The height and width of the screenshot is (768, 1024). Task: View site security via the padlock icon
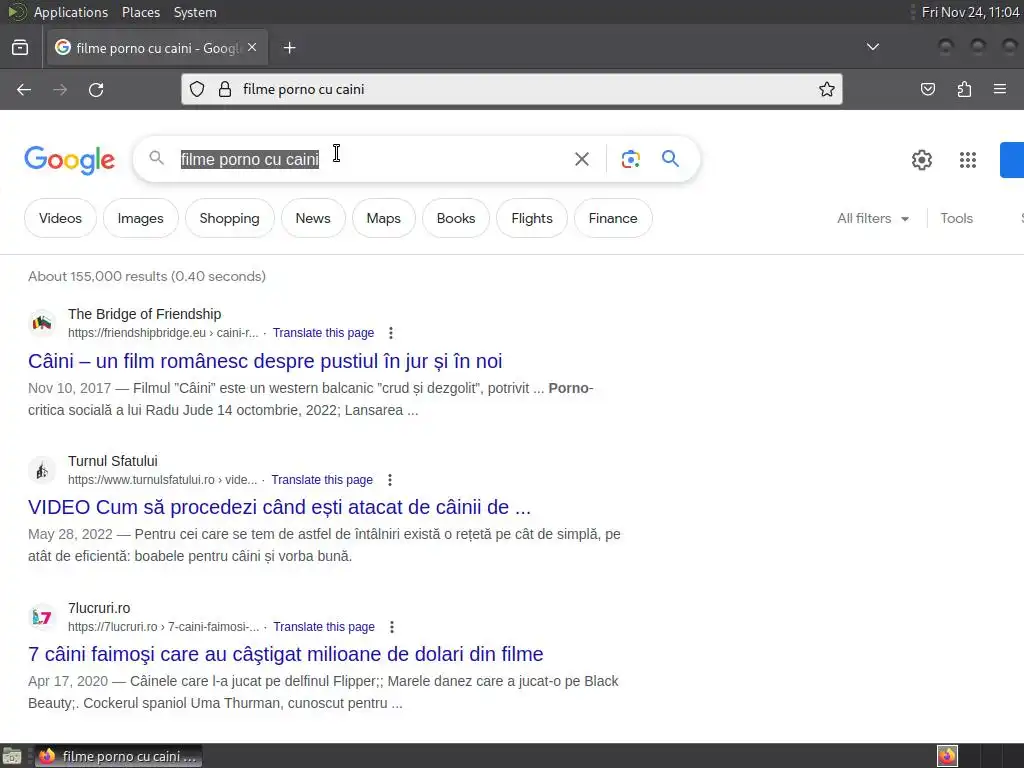225,89
